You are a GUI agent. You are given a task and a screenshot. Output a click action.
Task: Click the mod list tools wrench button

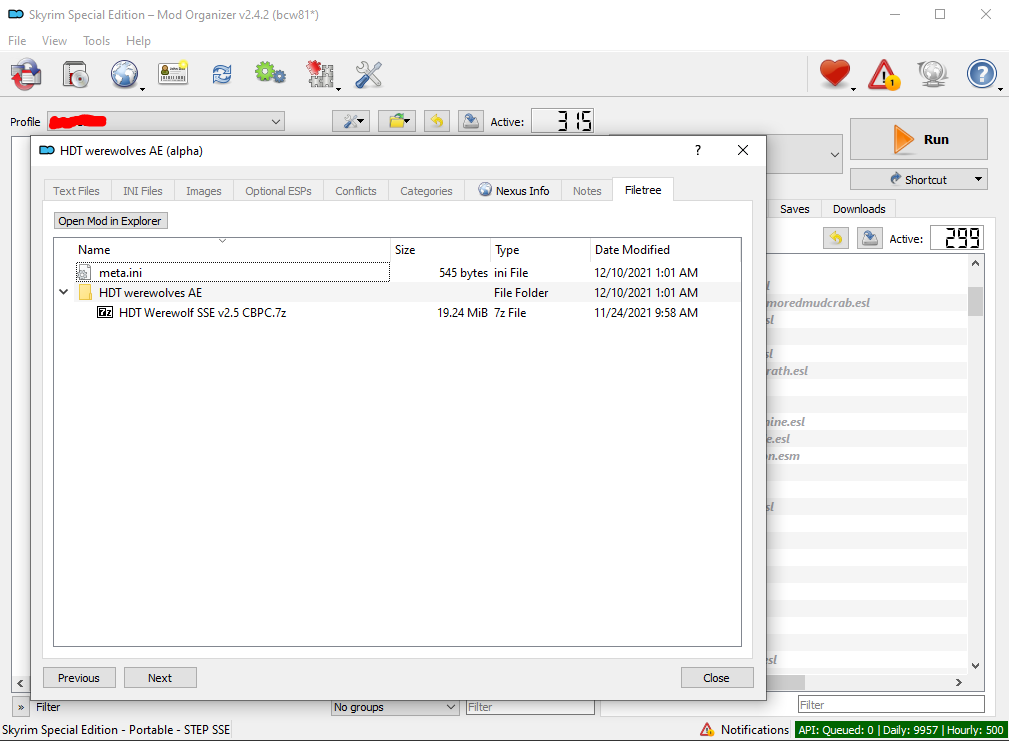351,121
